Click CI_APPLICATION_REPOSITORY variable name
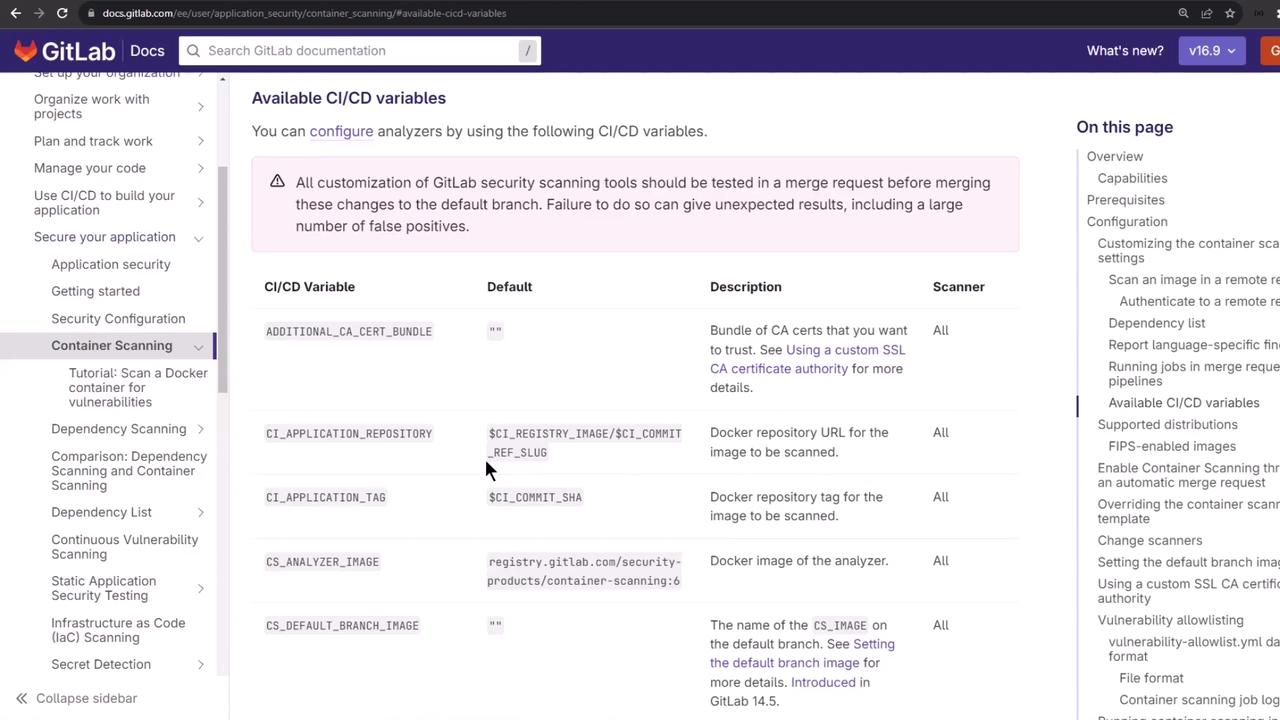The width and height of the screenshot is (1280, 720). (x=349, y=433)
